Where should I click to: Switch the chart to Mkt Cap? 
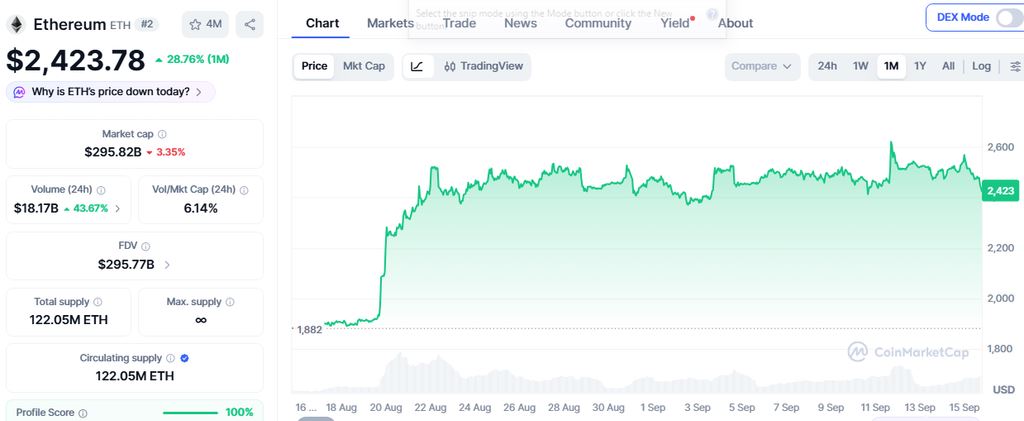(x=364, y=67)
